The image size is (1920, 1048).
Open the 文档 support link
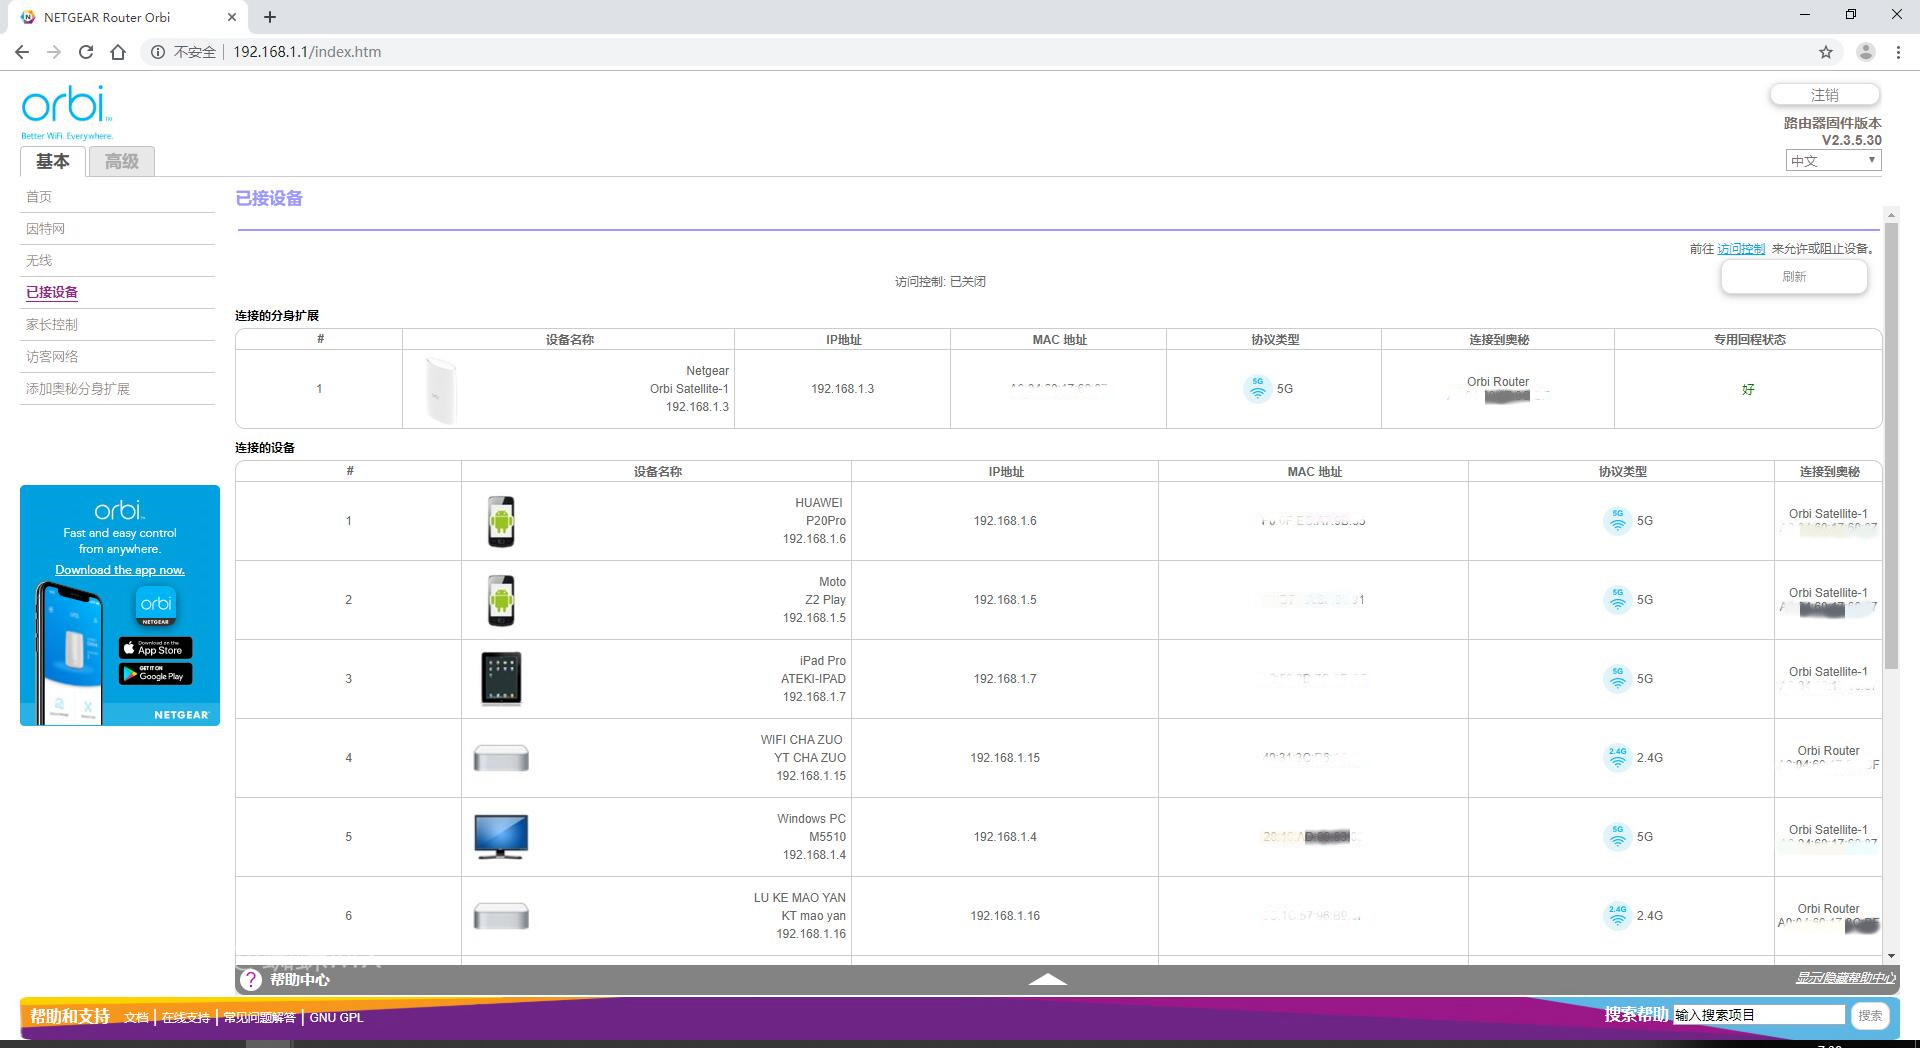click(x=136, y=1018)
